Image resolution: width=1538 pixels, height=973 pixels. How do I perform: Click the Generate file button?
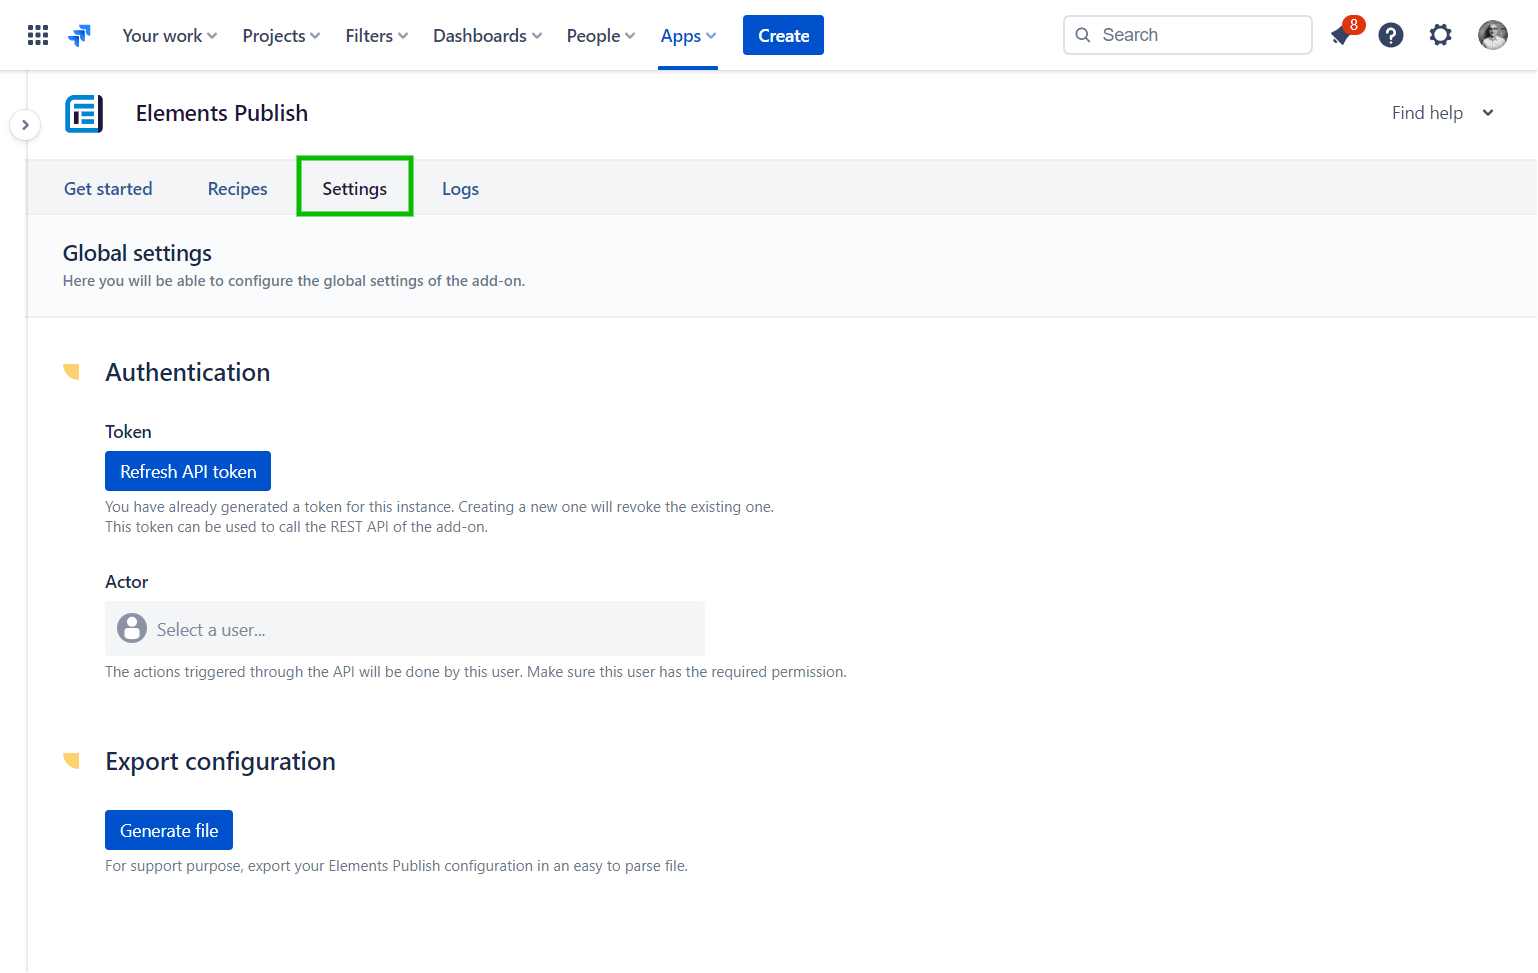pos(169,830)
